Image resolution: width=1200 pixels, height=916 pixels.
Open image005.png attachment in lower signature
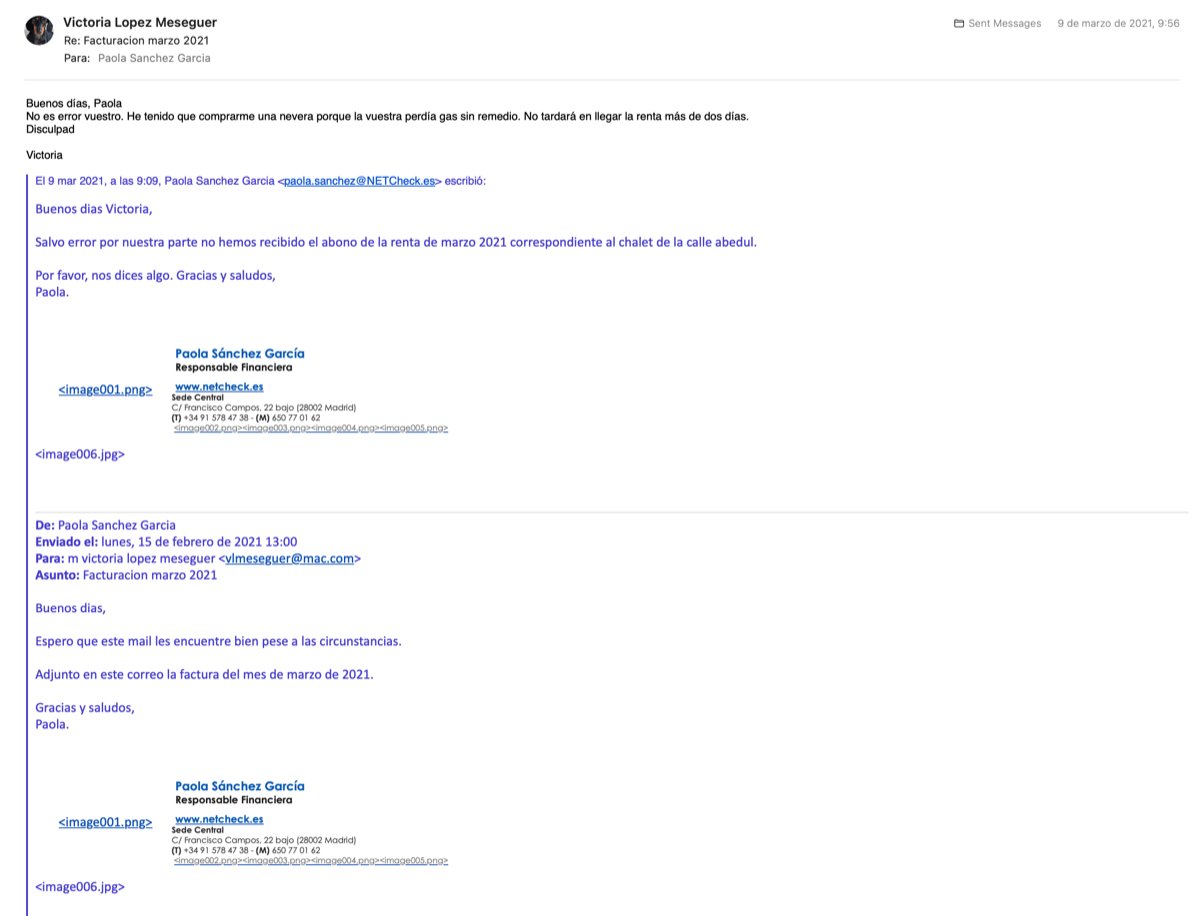tap(414, 860)
